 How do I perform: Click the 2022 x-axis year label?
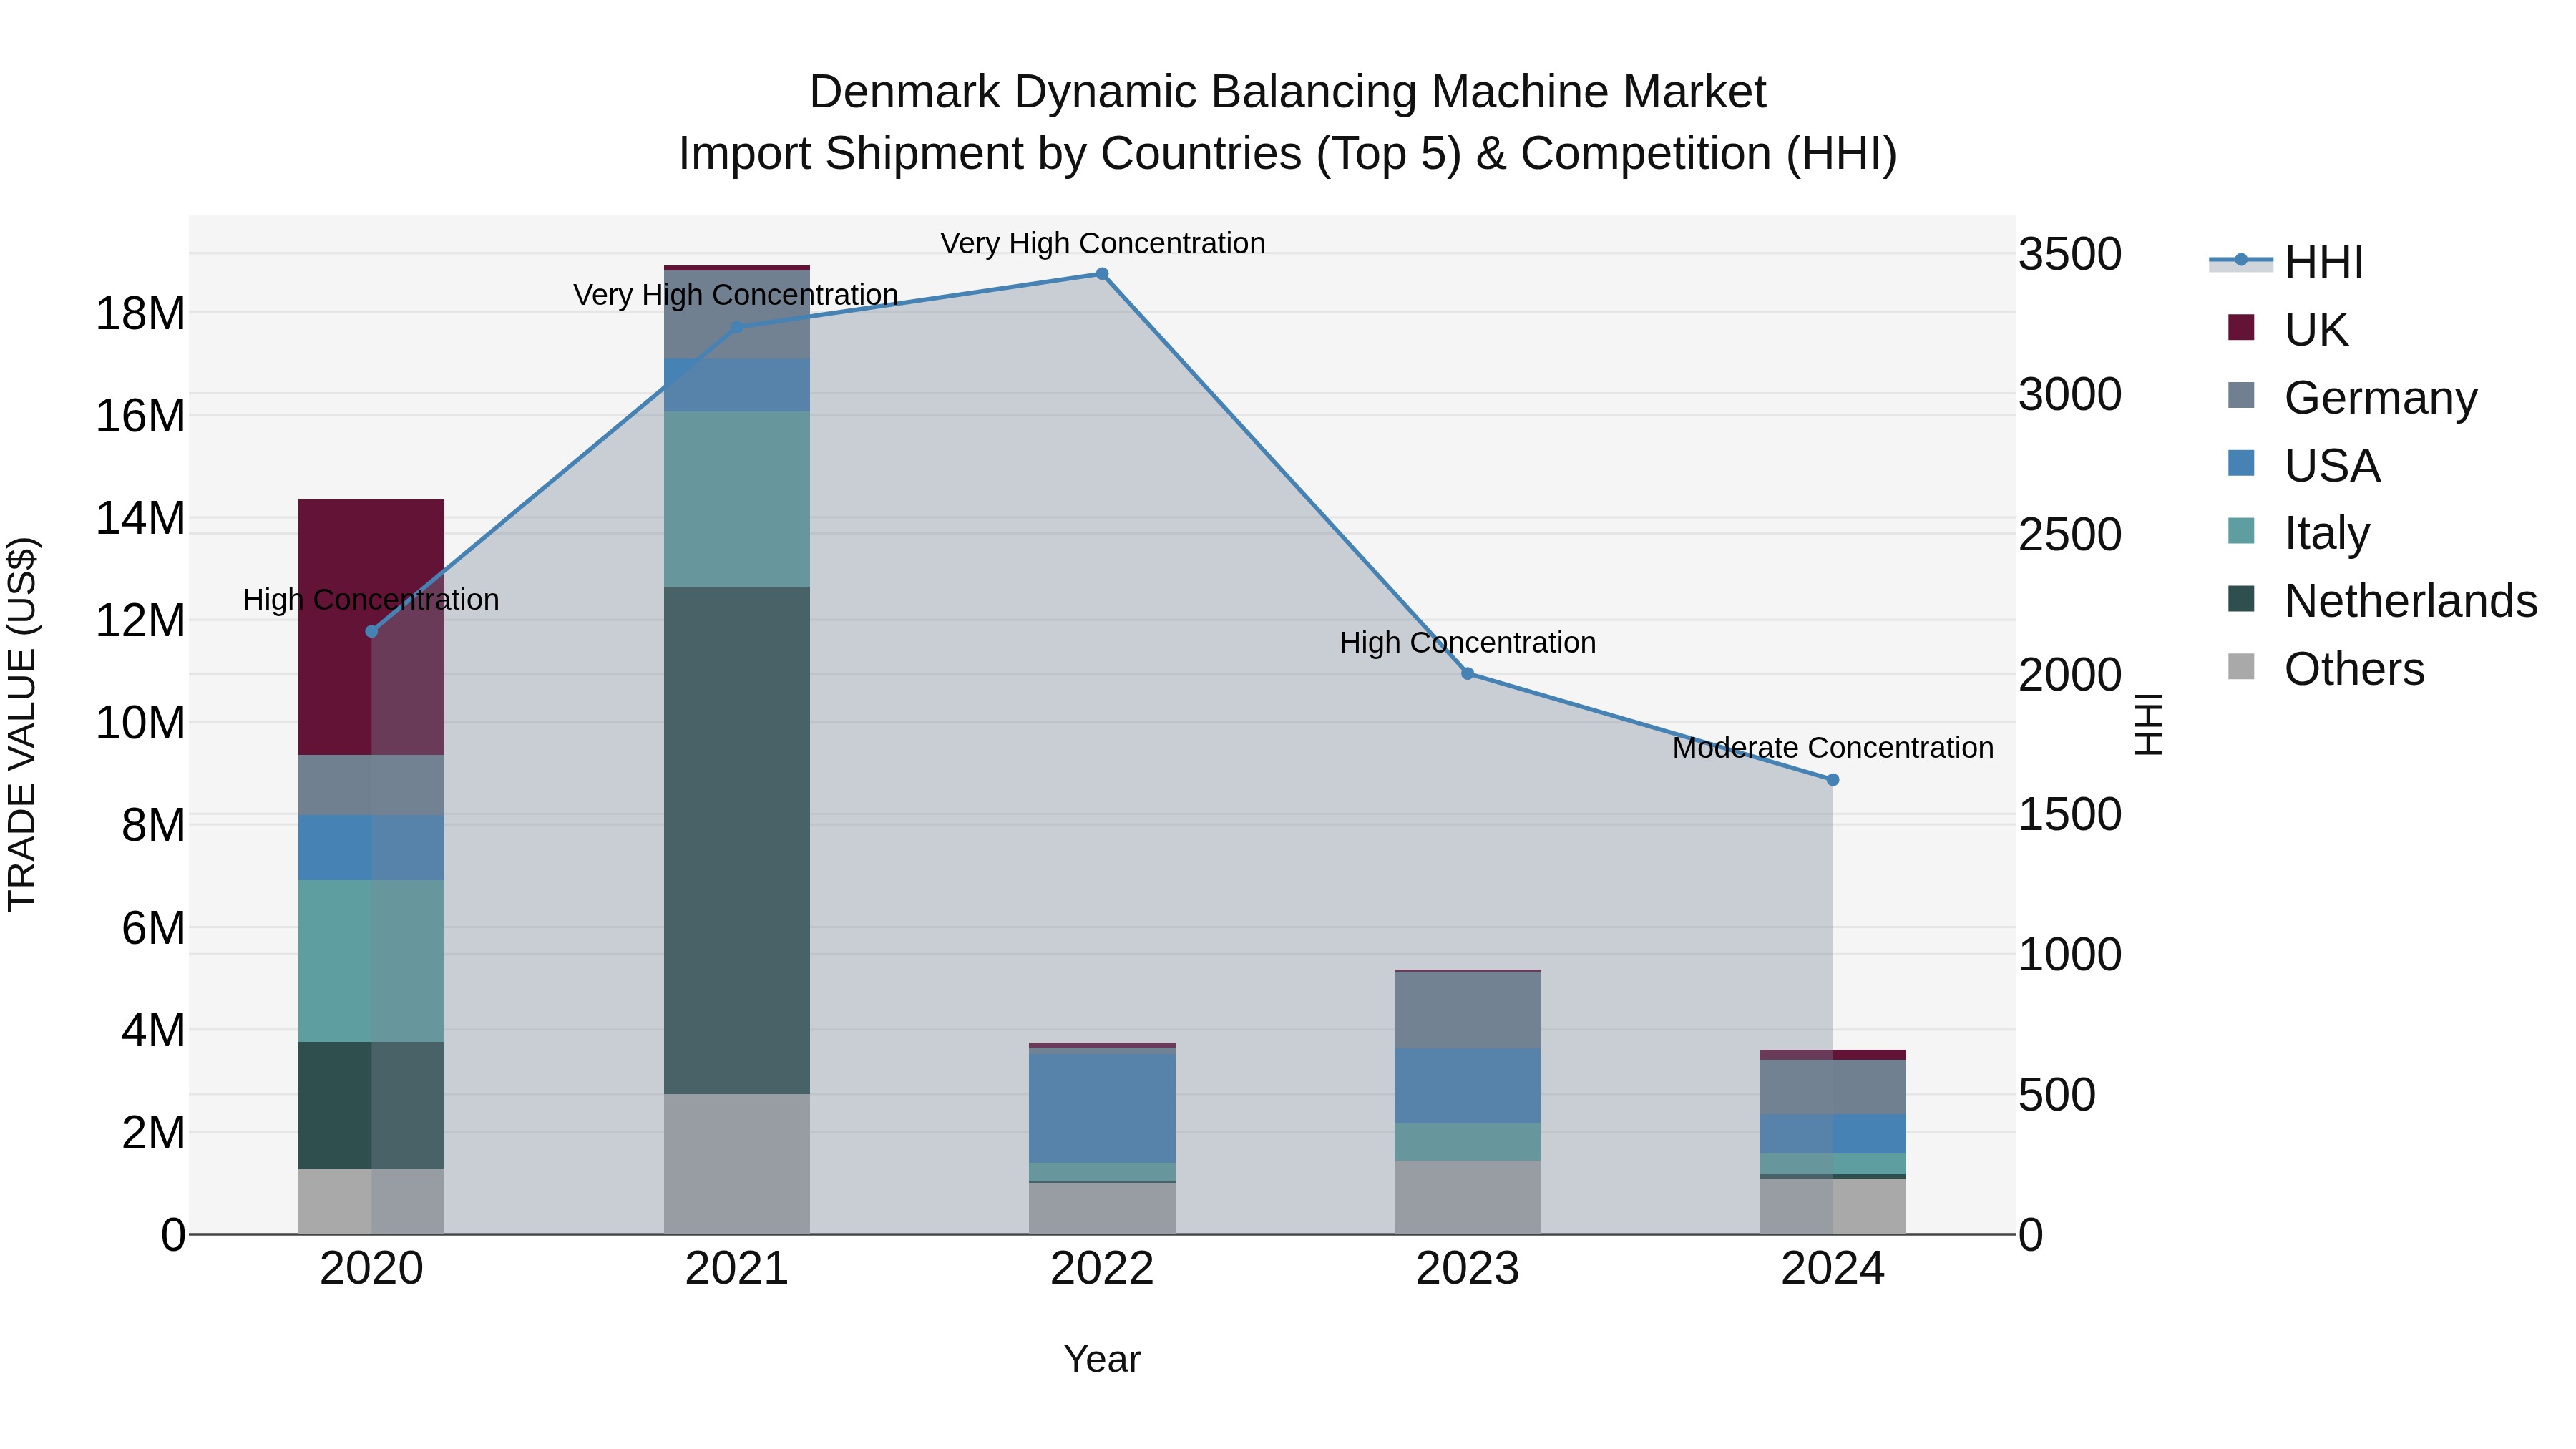[x=1102, y=1269]
